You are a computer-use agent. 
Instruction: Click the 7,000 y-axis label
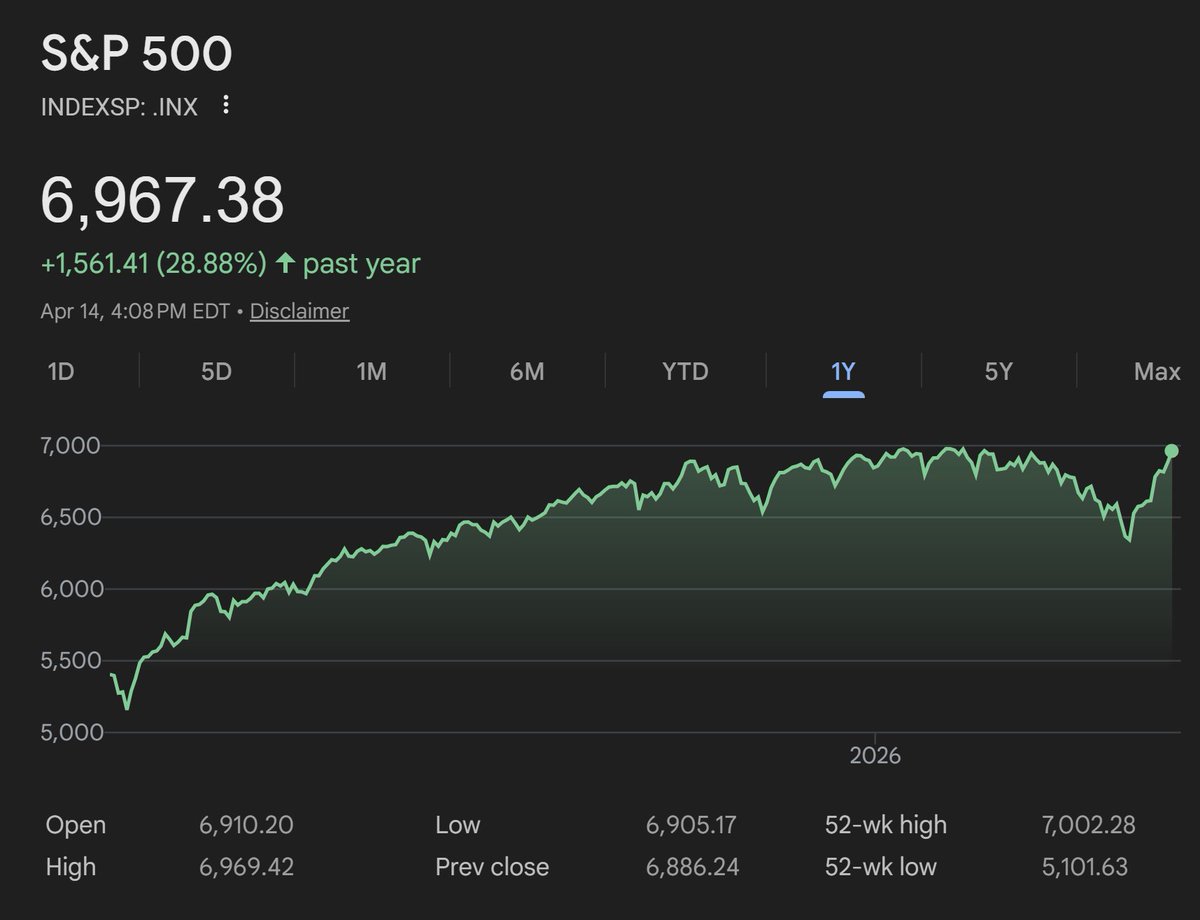pos(73,445)
